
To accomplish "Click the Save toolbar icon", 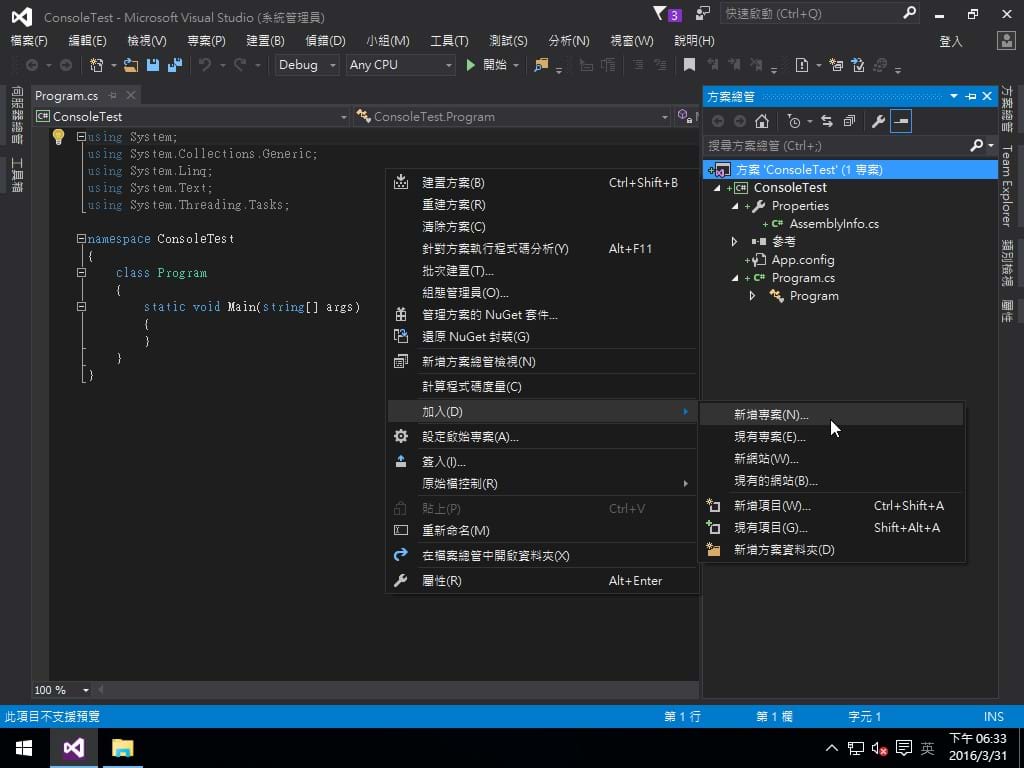I will pyautogui.click(x=153, y=65).
